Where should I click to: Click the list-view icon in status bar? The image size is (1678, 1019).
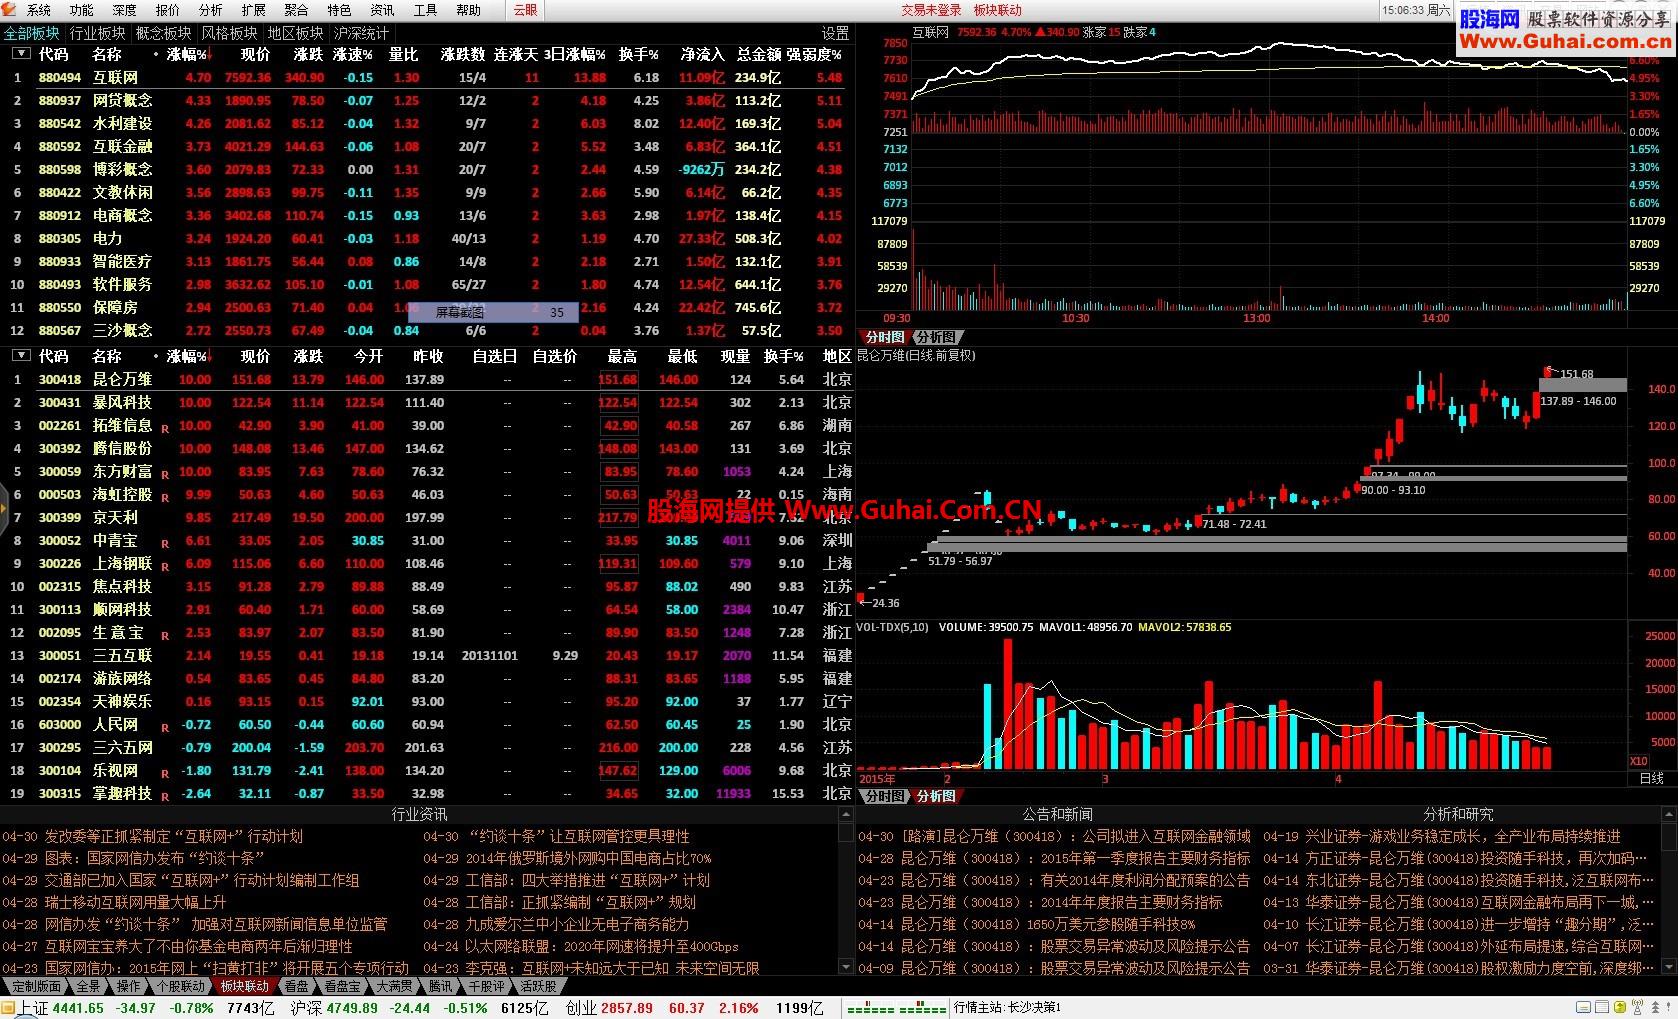click(x=1601, y=1007)
